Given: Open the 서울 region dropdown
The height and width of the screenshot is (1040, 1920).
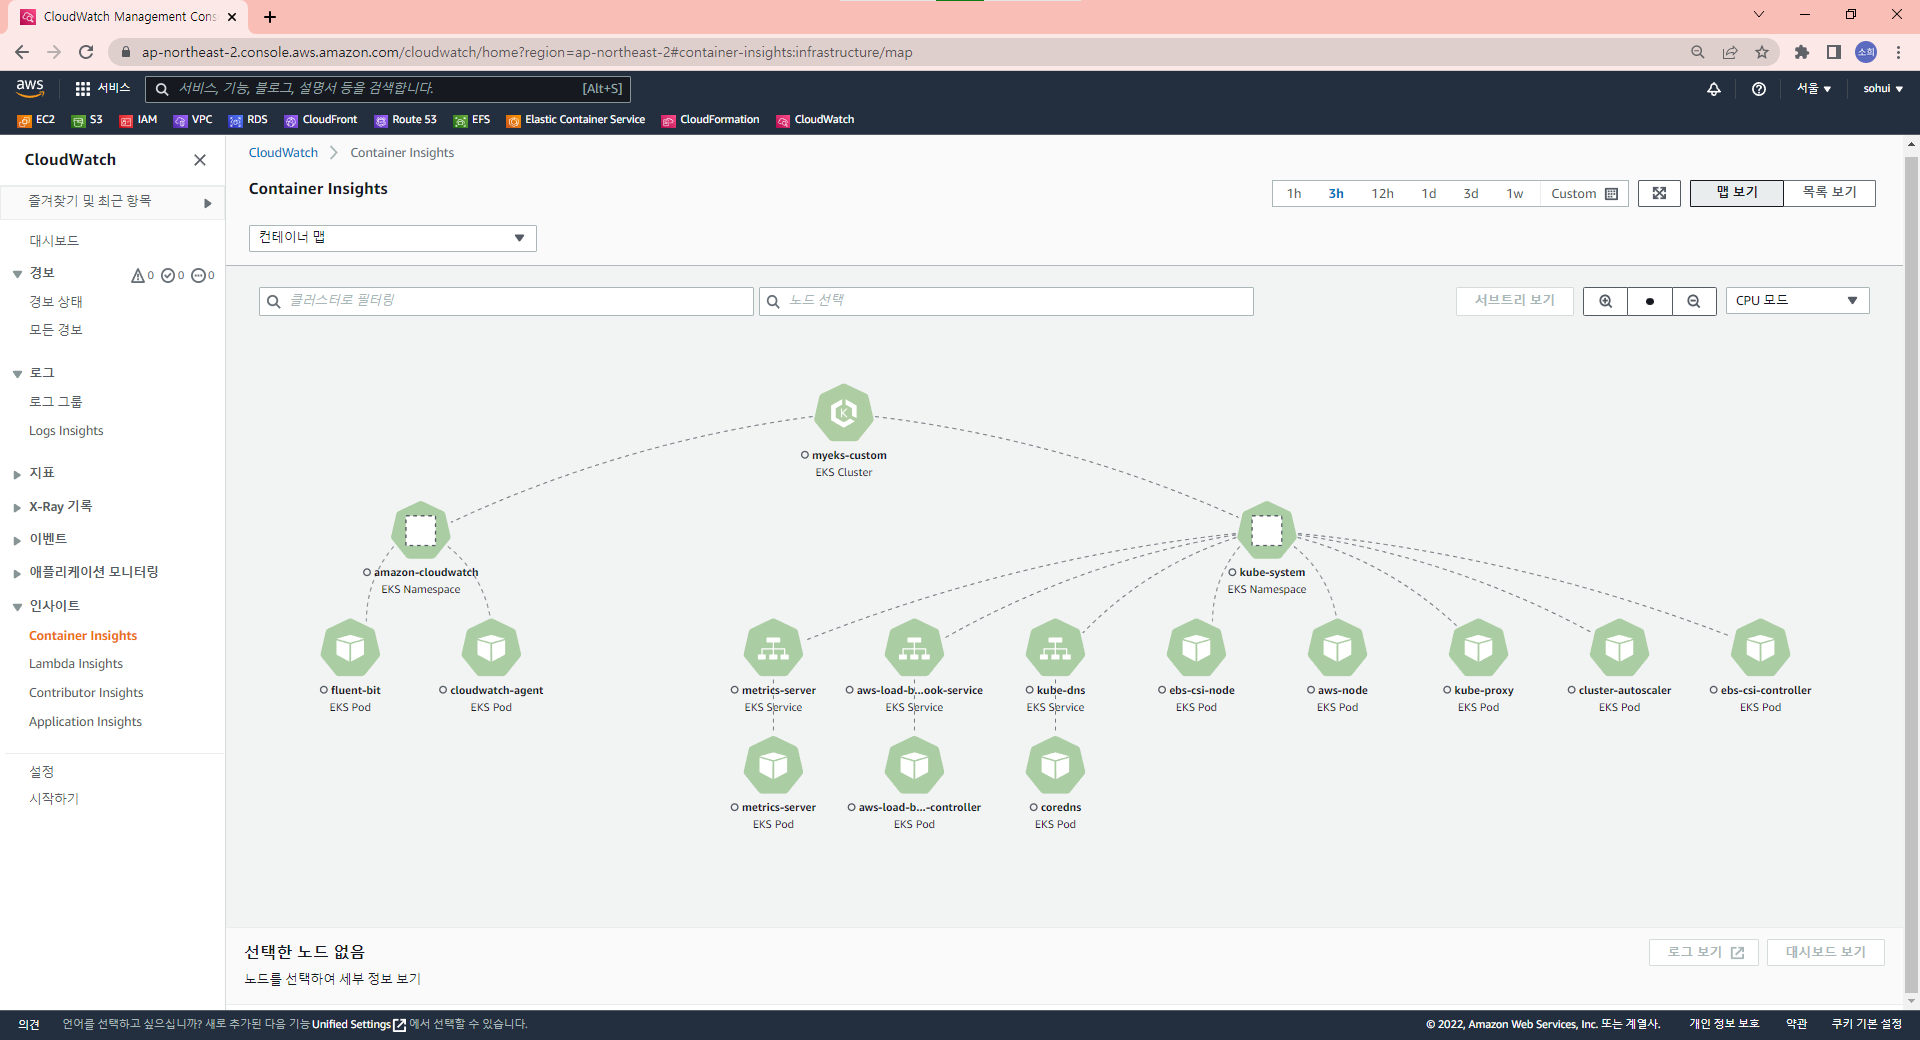Looking at the screenshot, I should (1813, 89).
